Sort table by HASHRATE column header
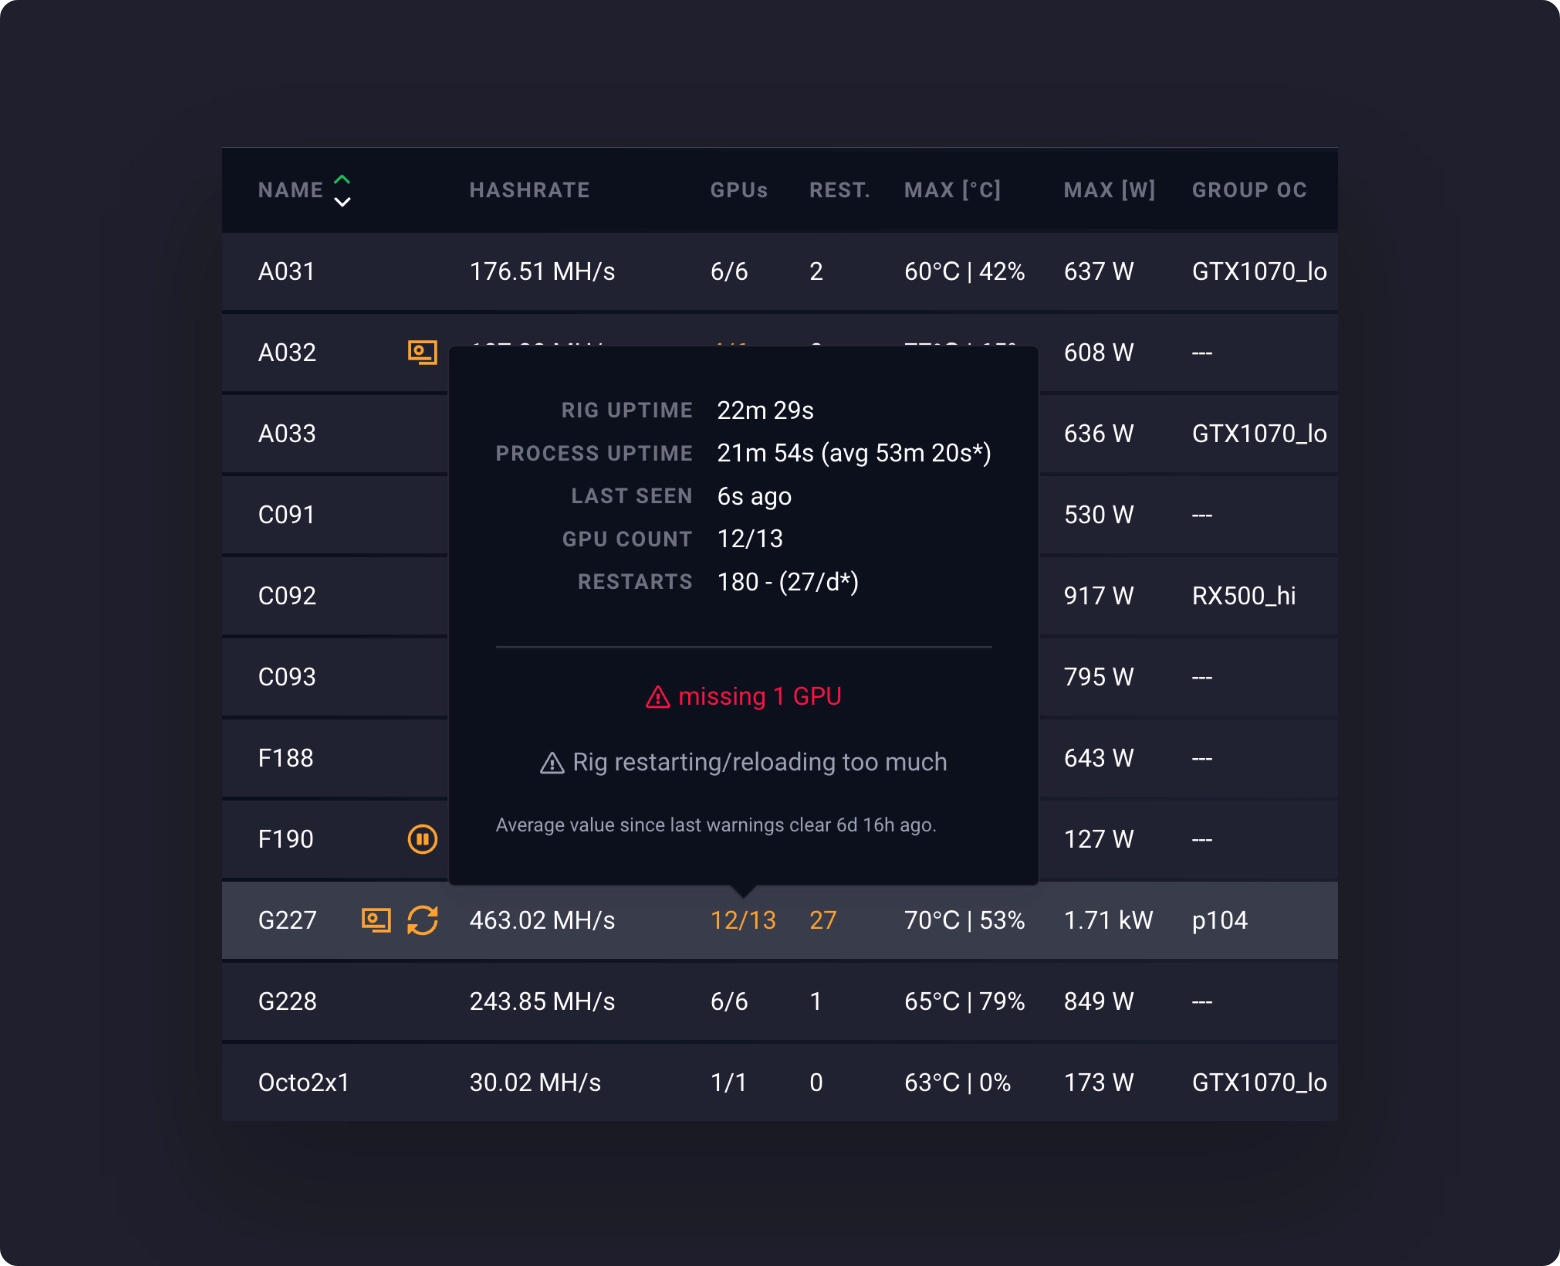This screenshot has height=1266, width=1560. point(529,190)
